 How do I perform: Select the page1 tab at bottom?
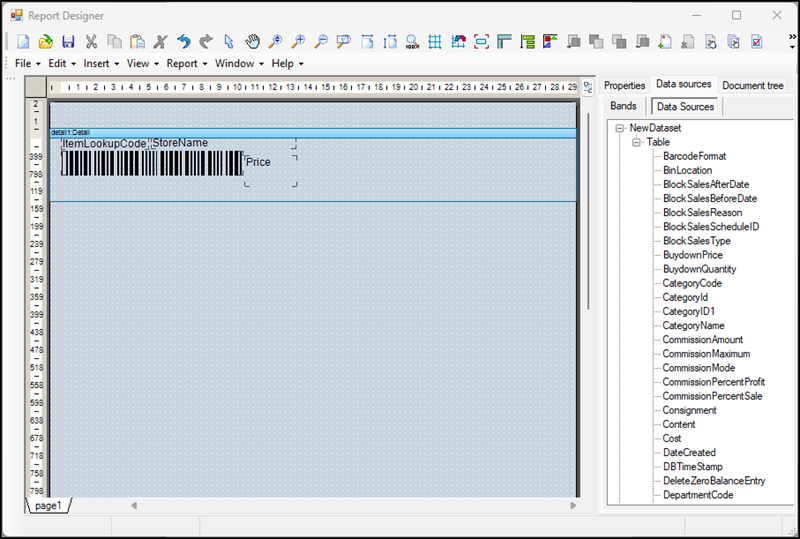[x=48, y=505]
